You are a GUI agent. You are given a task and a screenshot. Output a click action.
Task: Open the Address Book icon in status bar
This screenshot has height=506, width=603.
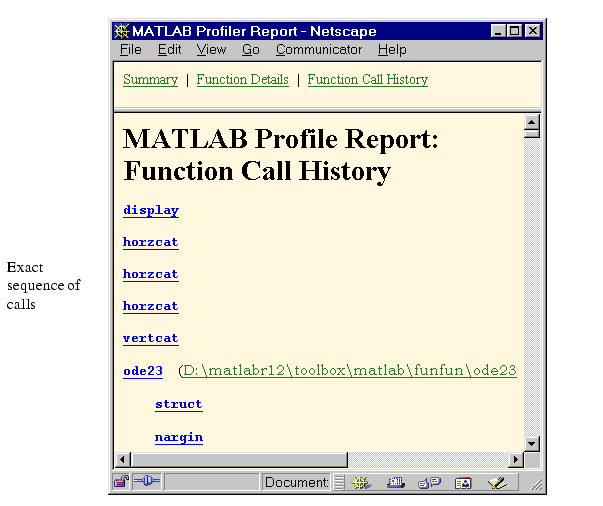[463, 483]
